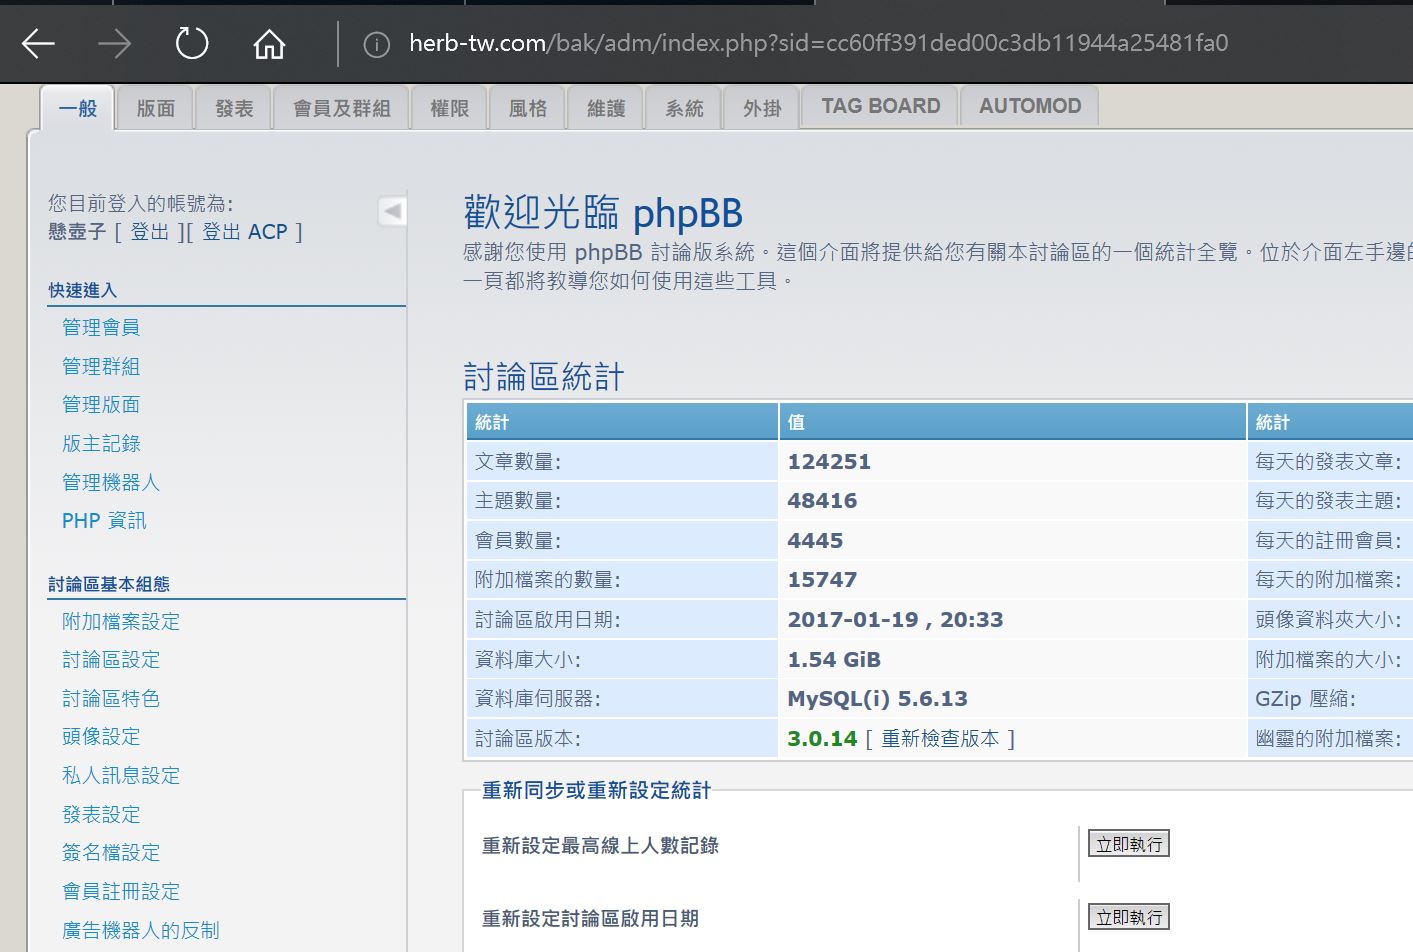
Task: Go to browser home page icon
Action: pos(268,43)
